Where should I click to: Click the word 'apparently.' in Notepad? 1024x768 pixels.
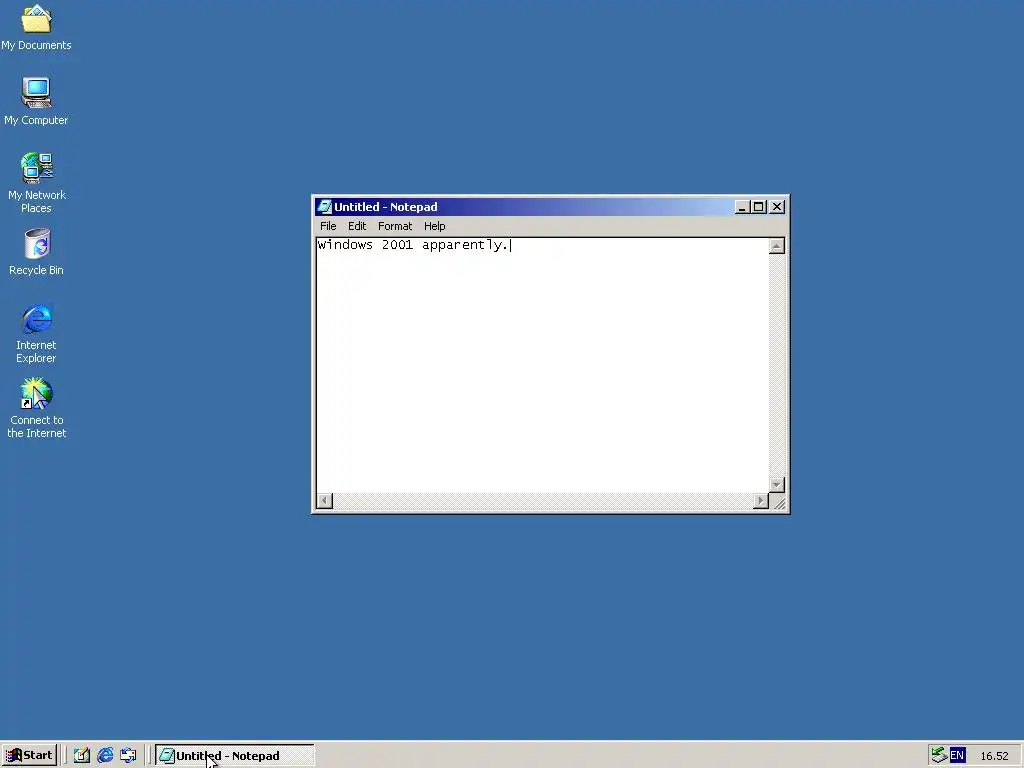pyautogui.click(x=465, y=246)
